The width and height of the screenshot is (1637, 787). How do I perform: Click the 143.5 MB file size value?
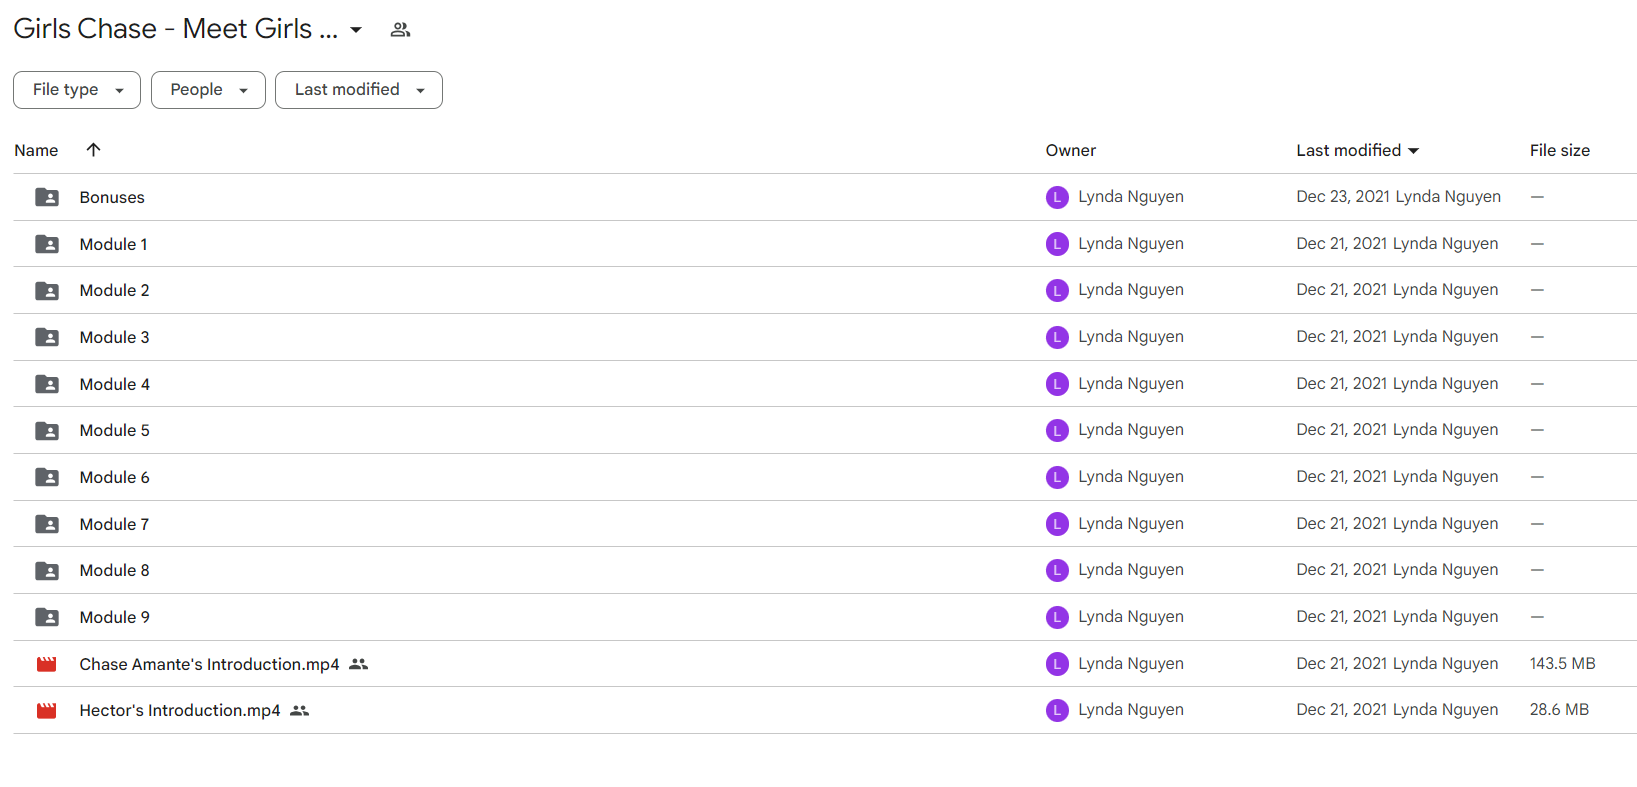pos(1563,663)
